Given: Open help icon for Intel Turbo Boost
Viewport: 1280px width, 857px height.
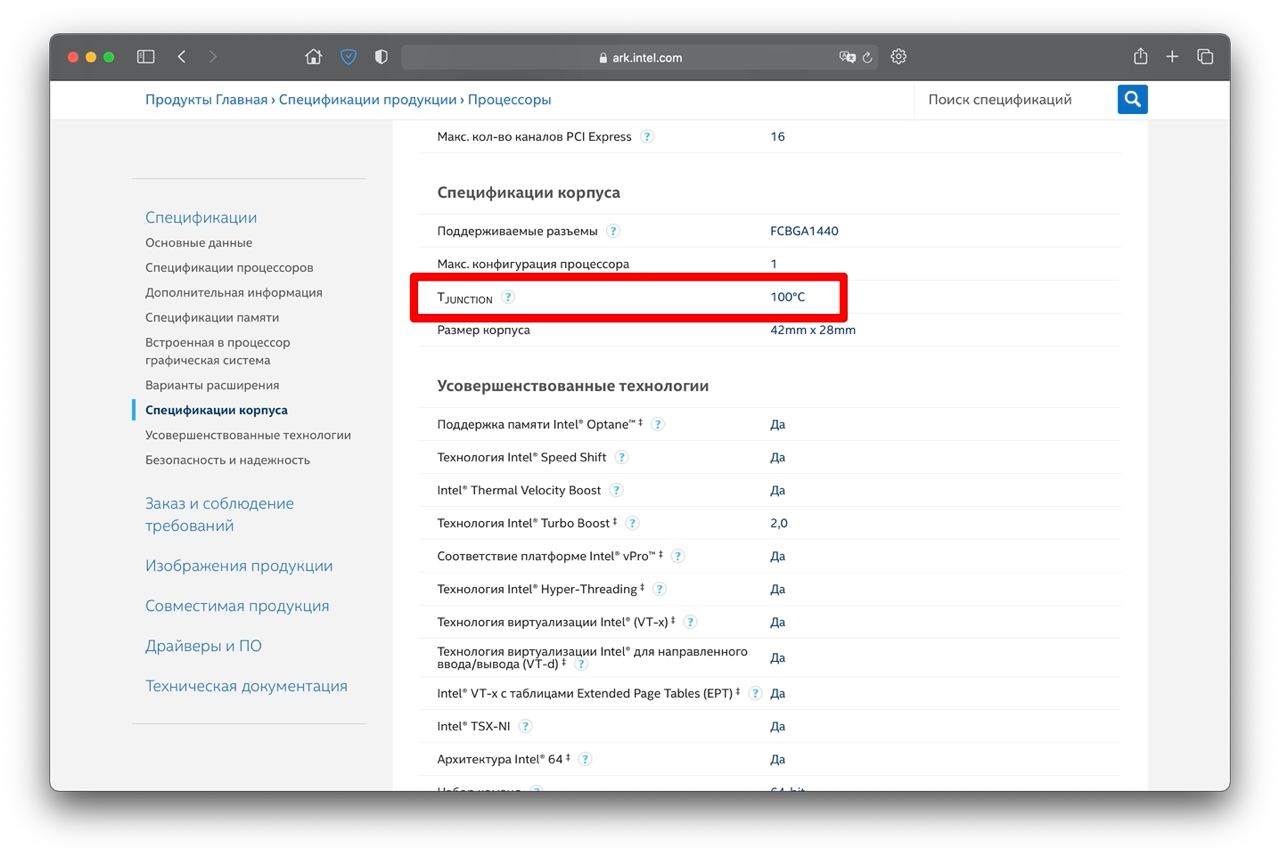Looking at the screenshot, I should [632, 523].
